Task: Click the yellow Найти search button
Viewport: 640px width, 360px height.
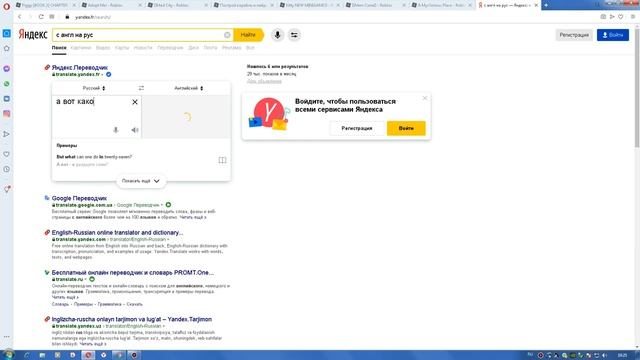Action: coord(248,35)
